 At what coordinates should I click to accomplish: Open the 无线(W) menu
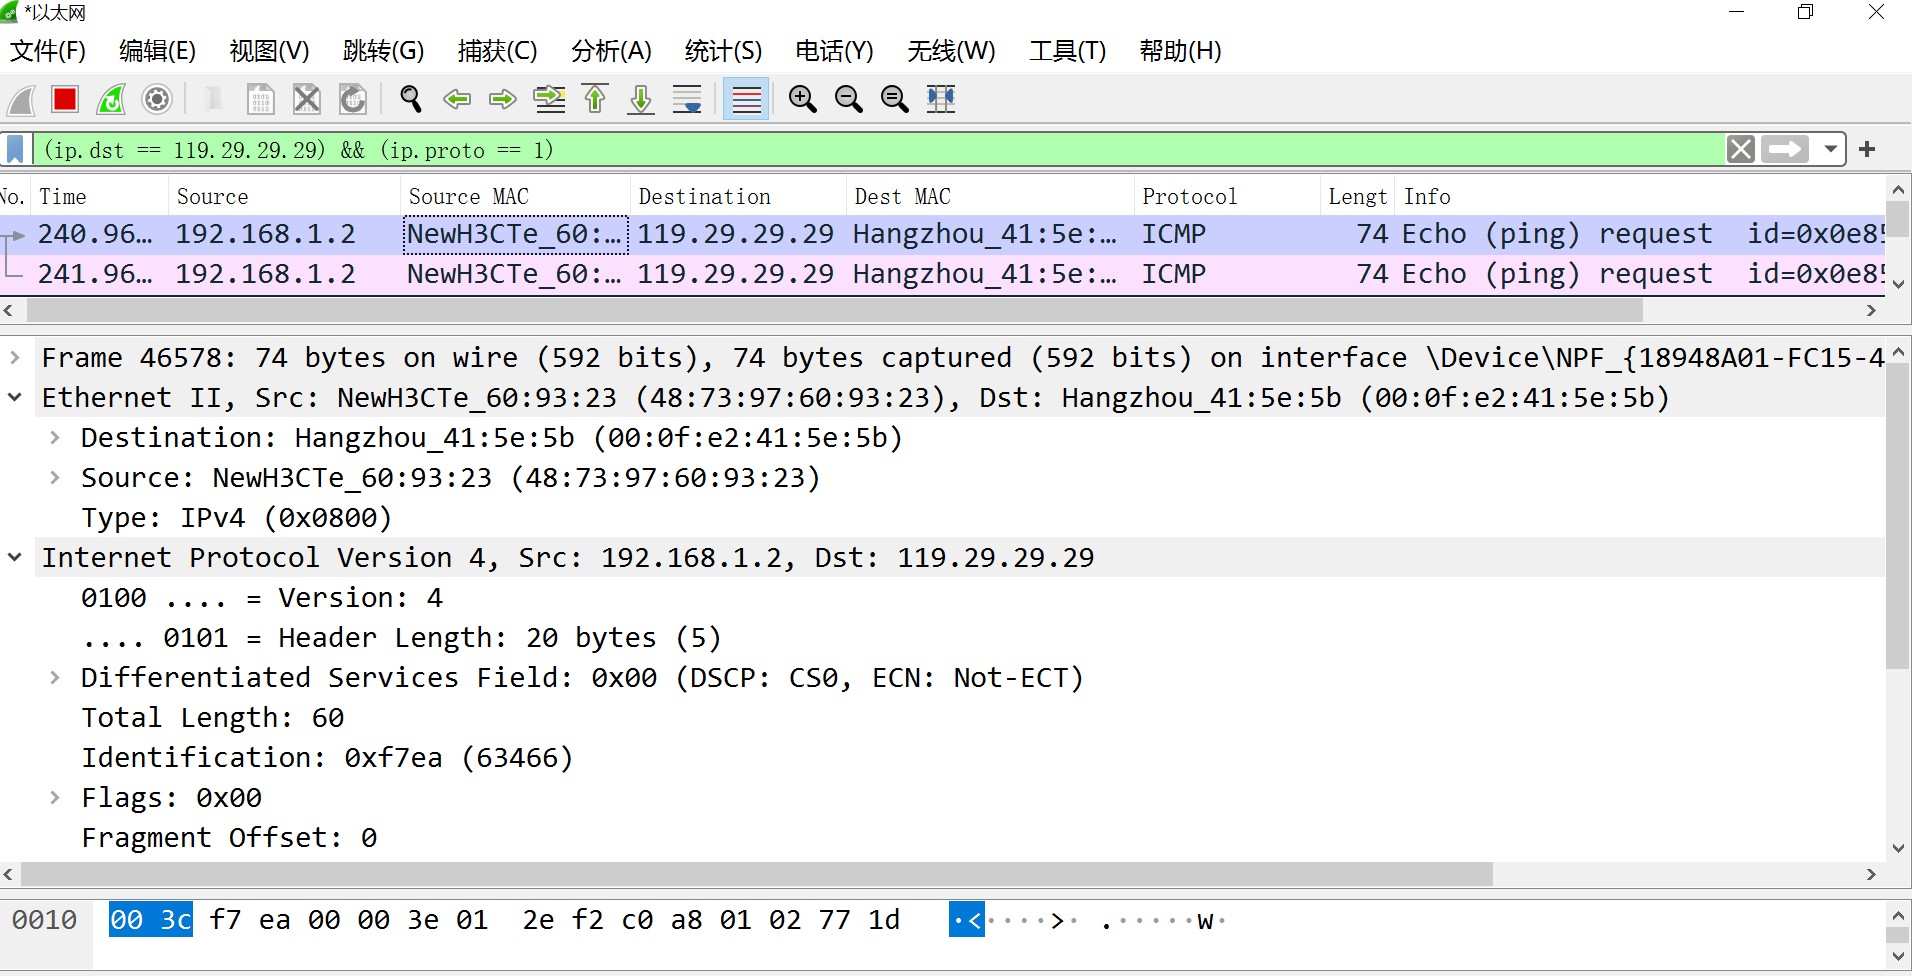pos(951,51)
